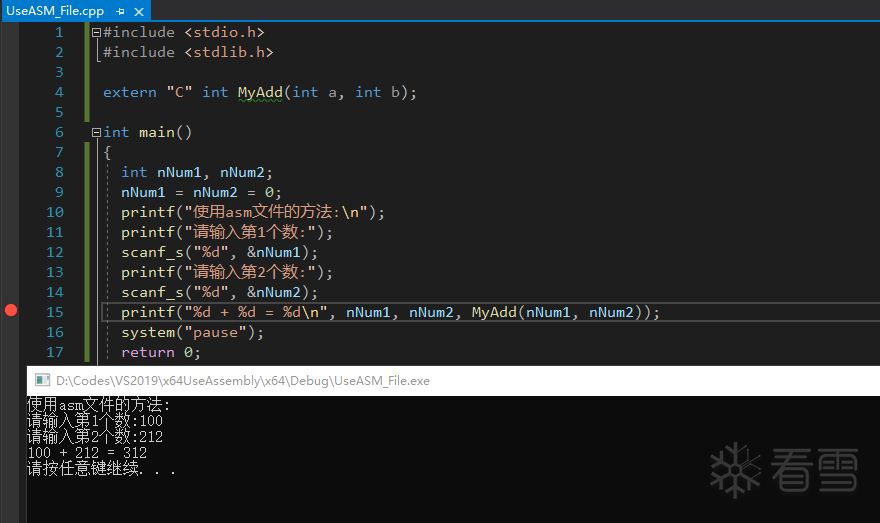
Task: Click line number 15 in the gutter
Action: [54, 312]
